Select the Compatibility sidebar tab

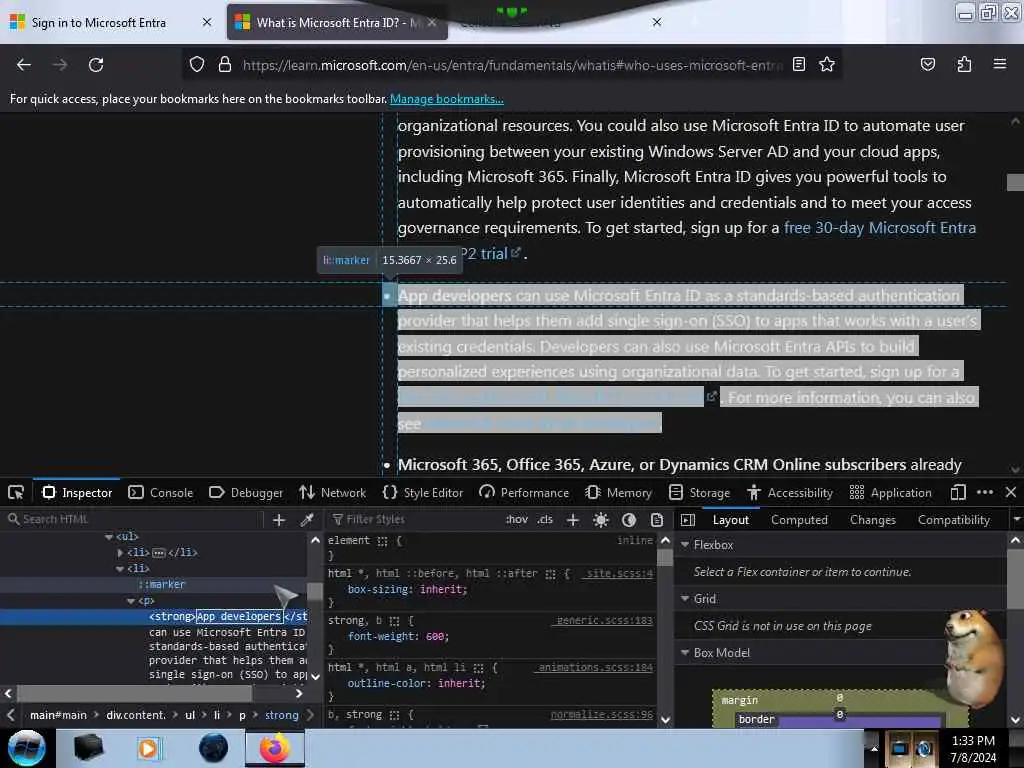[x=953, y=520]
